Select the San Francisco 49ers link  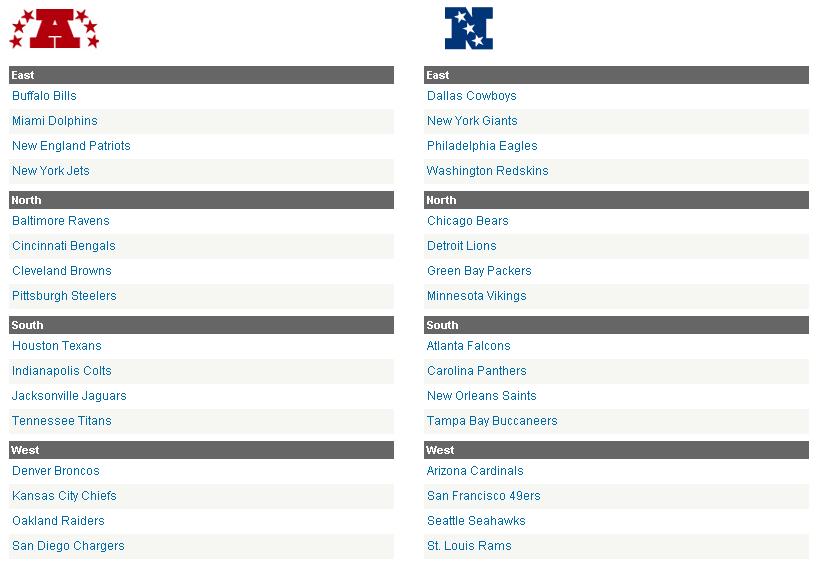[x=484, y=496]
